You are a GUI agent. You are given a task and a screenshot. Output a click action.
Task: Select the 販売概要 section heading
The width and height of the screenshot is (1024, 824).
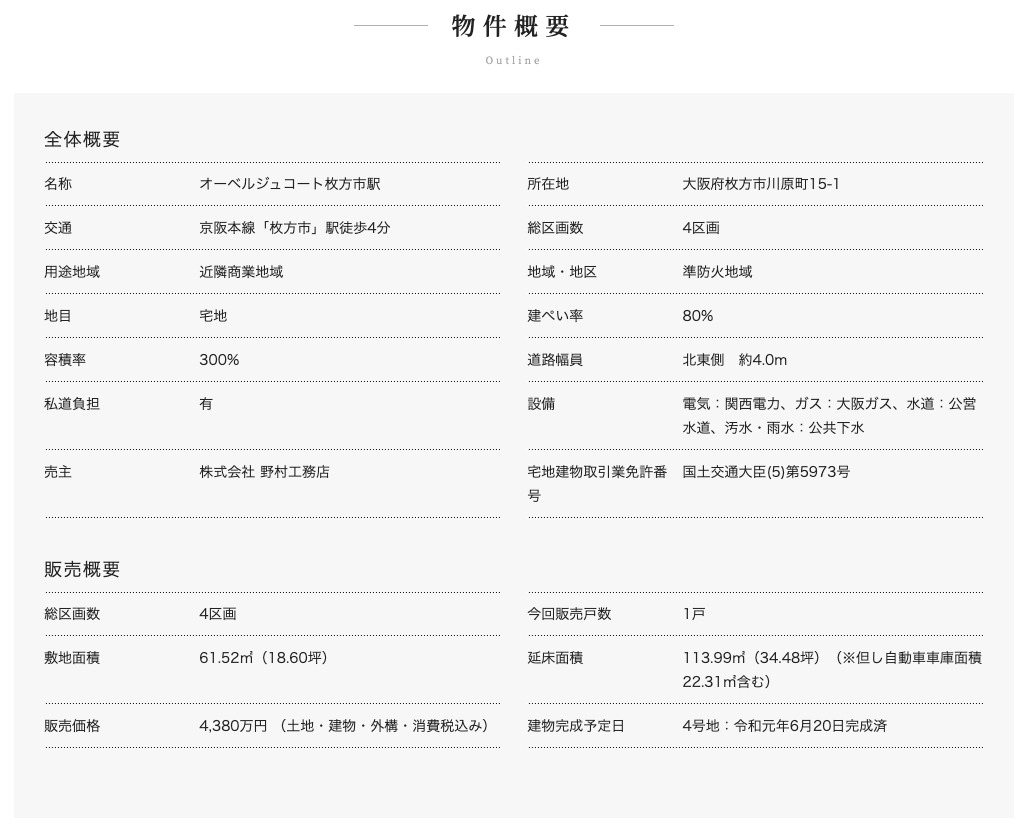coord(82,570)
